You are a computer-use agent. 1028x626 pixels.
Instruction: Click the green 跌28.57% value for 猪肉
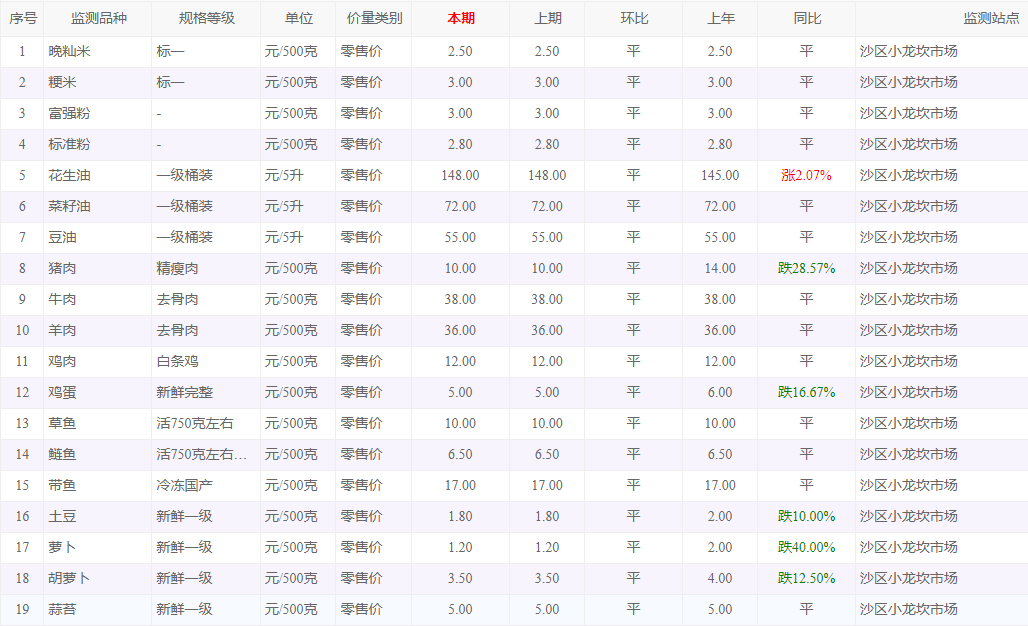806,268
